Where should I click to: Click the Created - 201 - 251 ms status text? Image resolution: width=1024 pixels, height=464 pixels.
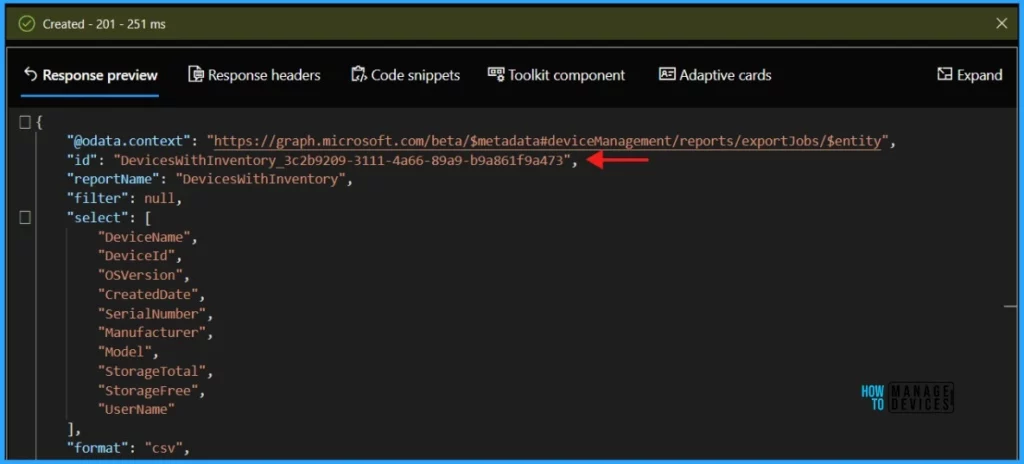(104, 24)
